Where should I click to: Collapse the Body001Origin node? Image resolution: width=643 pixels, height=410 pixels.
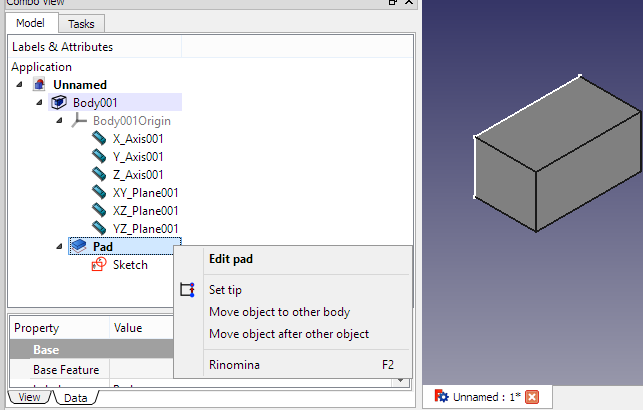(59, 120)
